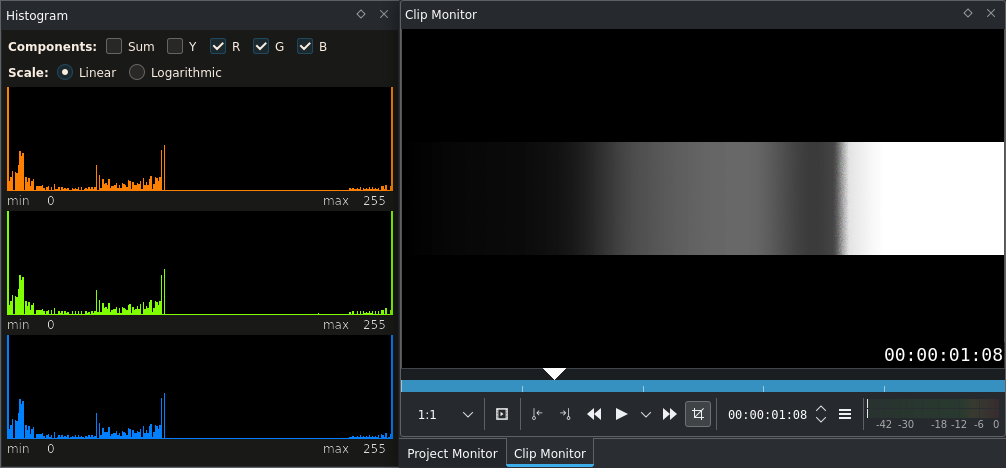Click the Set zone in icon

pos(537,414)
